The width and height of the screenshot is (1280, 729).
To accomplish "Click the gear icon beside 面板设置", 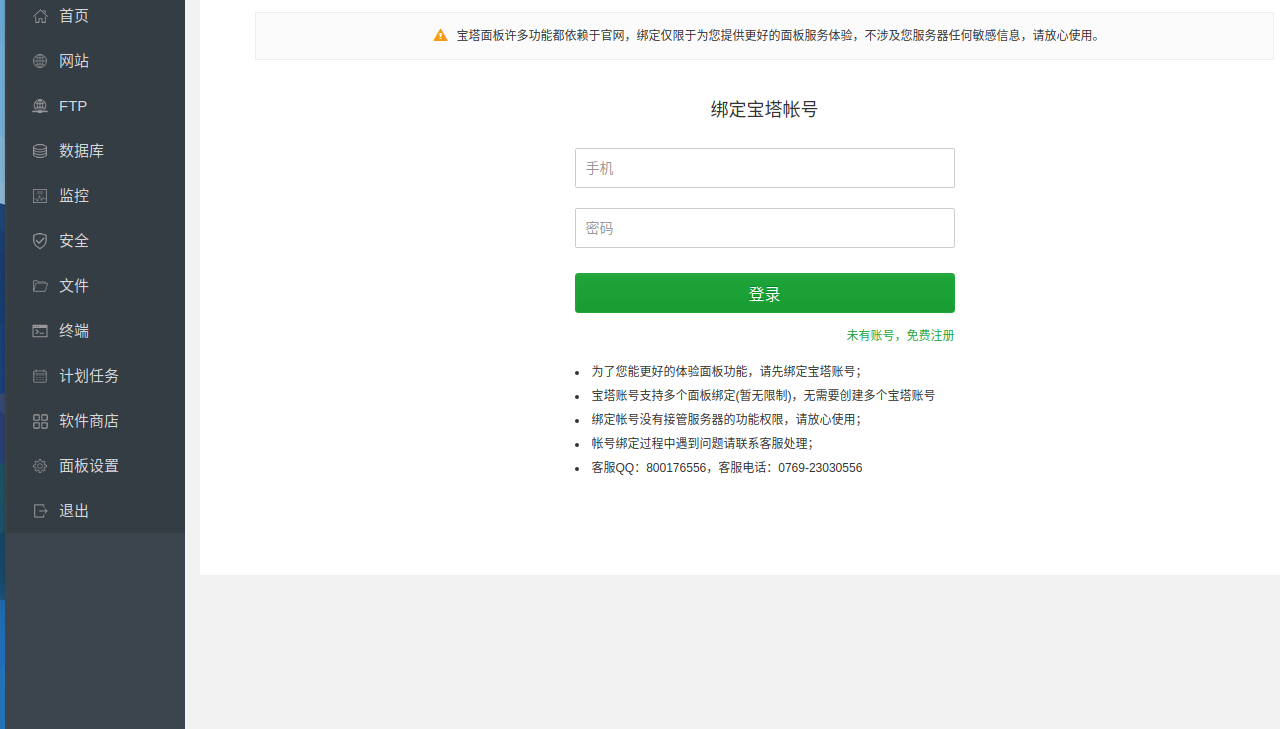I will coord(40,466).
